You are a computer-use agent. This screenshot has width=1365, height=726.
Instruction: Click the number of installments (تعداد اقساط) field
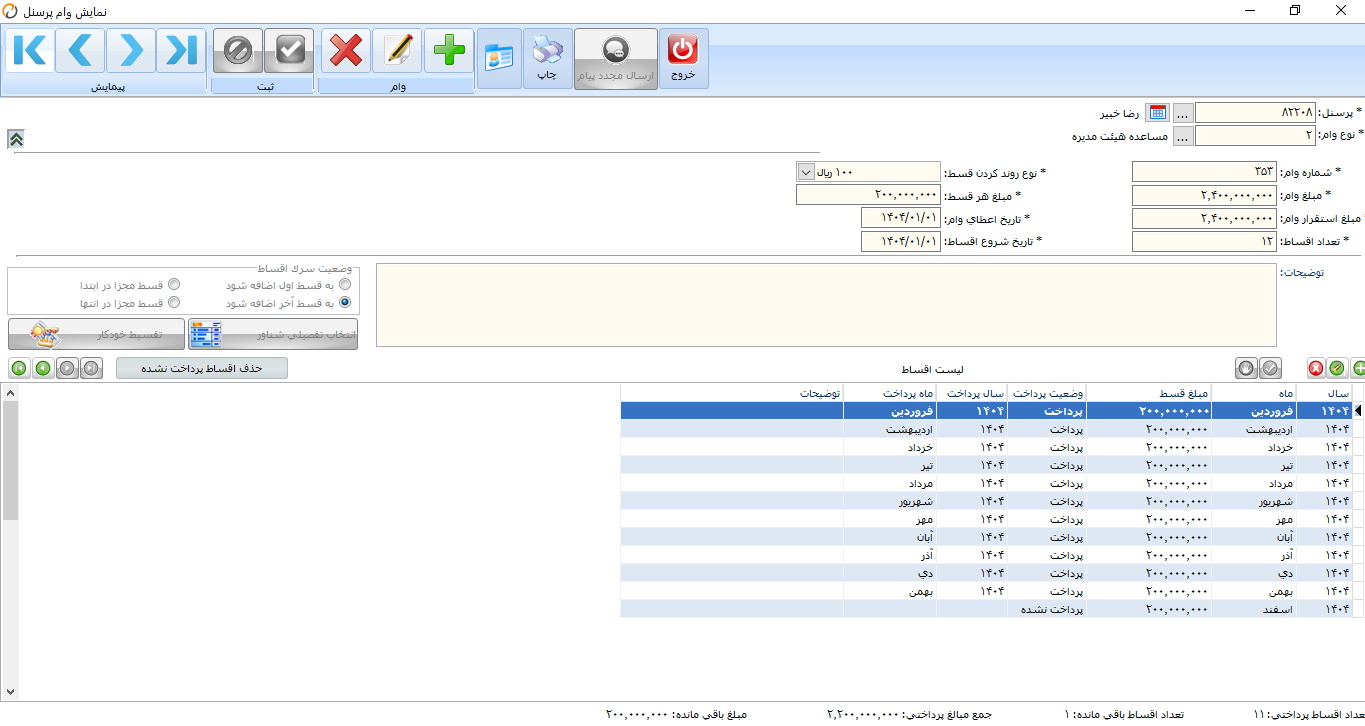click(1204, 241)
